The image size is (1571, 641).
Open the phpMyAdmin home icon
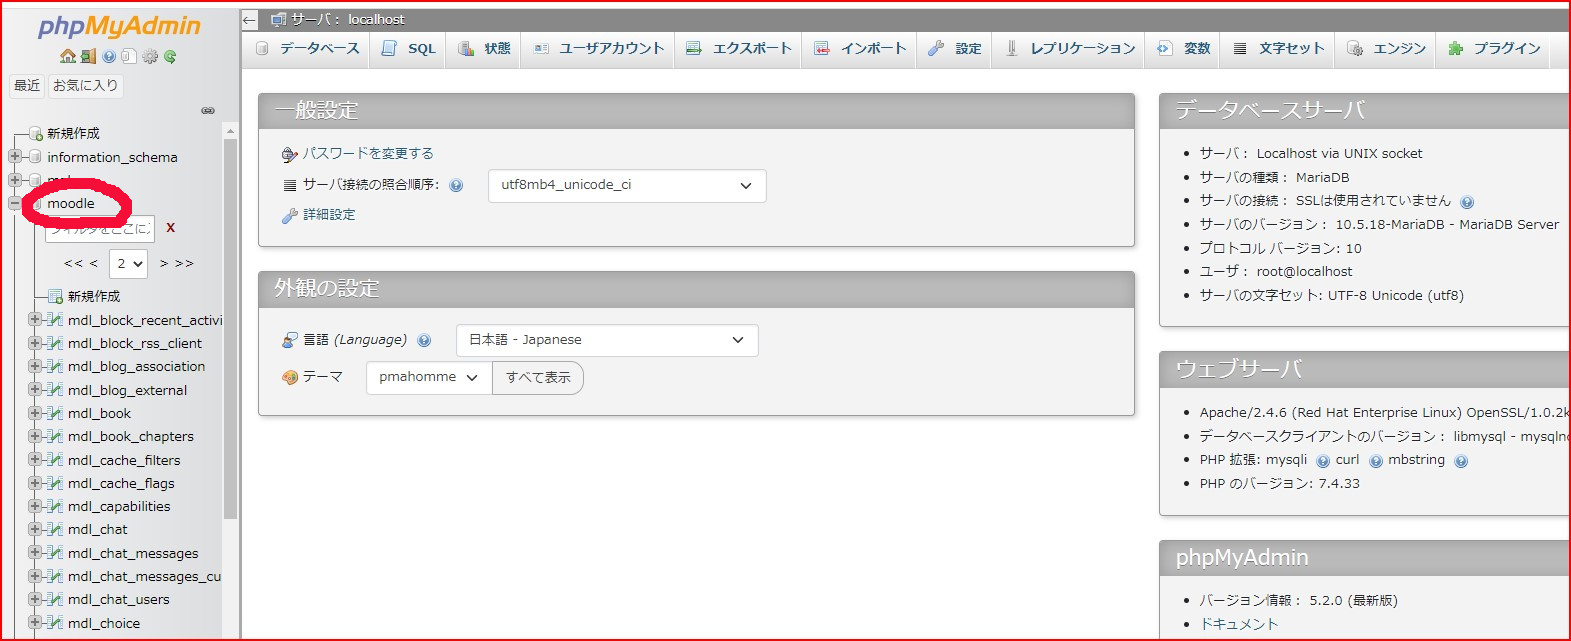point(68,57)
